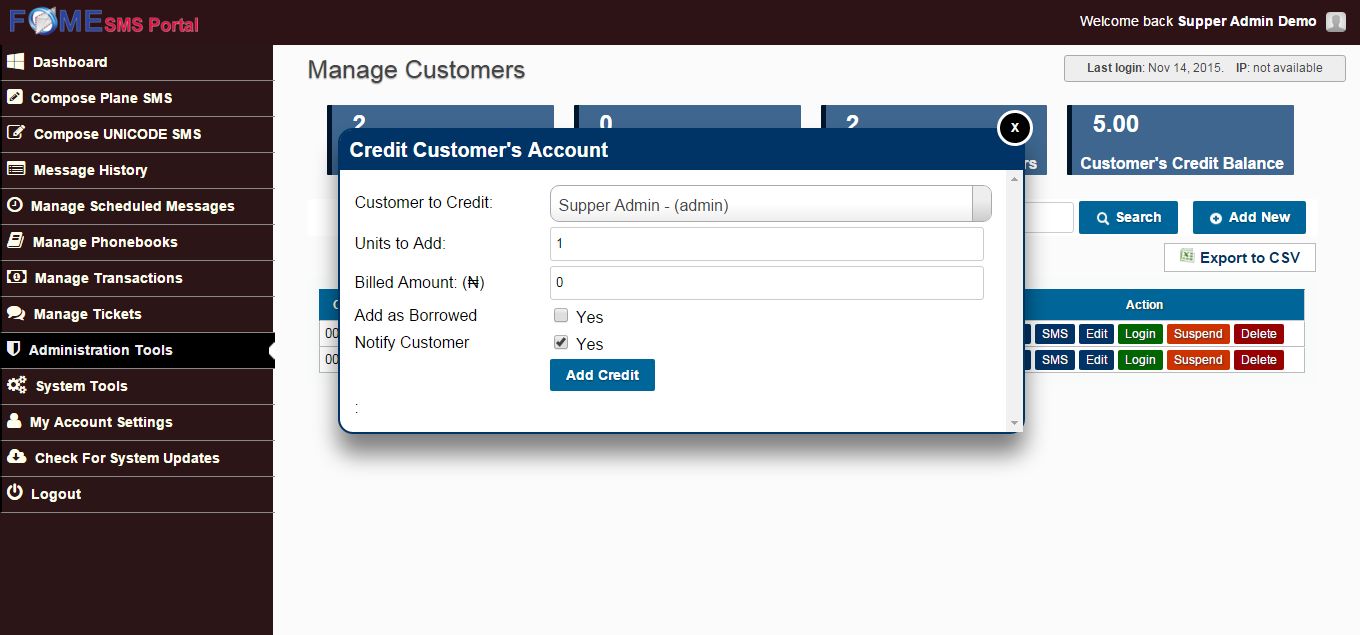The image size is (1360, 635).
Task: Click the Check For System Updates cloud icon
Action: tap(16, 458)
